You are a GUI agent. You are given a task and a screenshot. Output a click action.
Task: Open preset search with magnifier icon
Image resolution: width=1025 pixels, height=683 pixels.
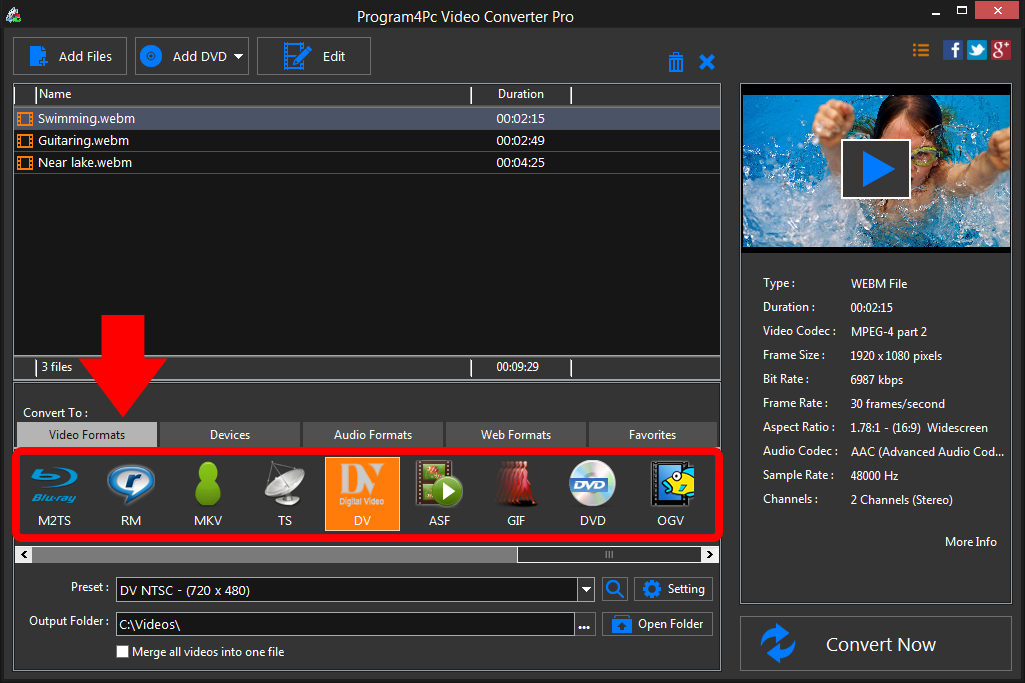click(x=615, y=589)
